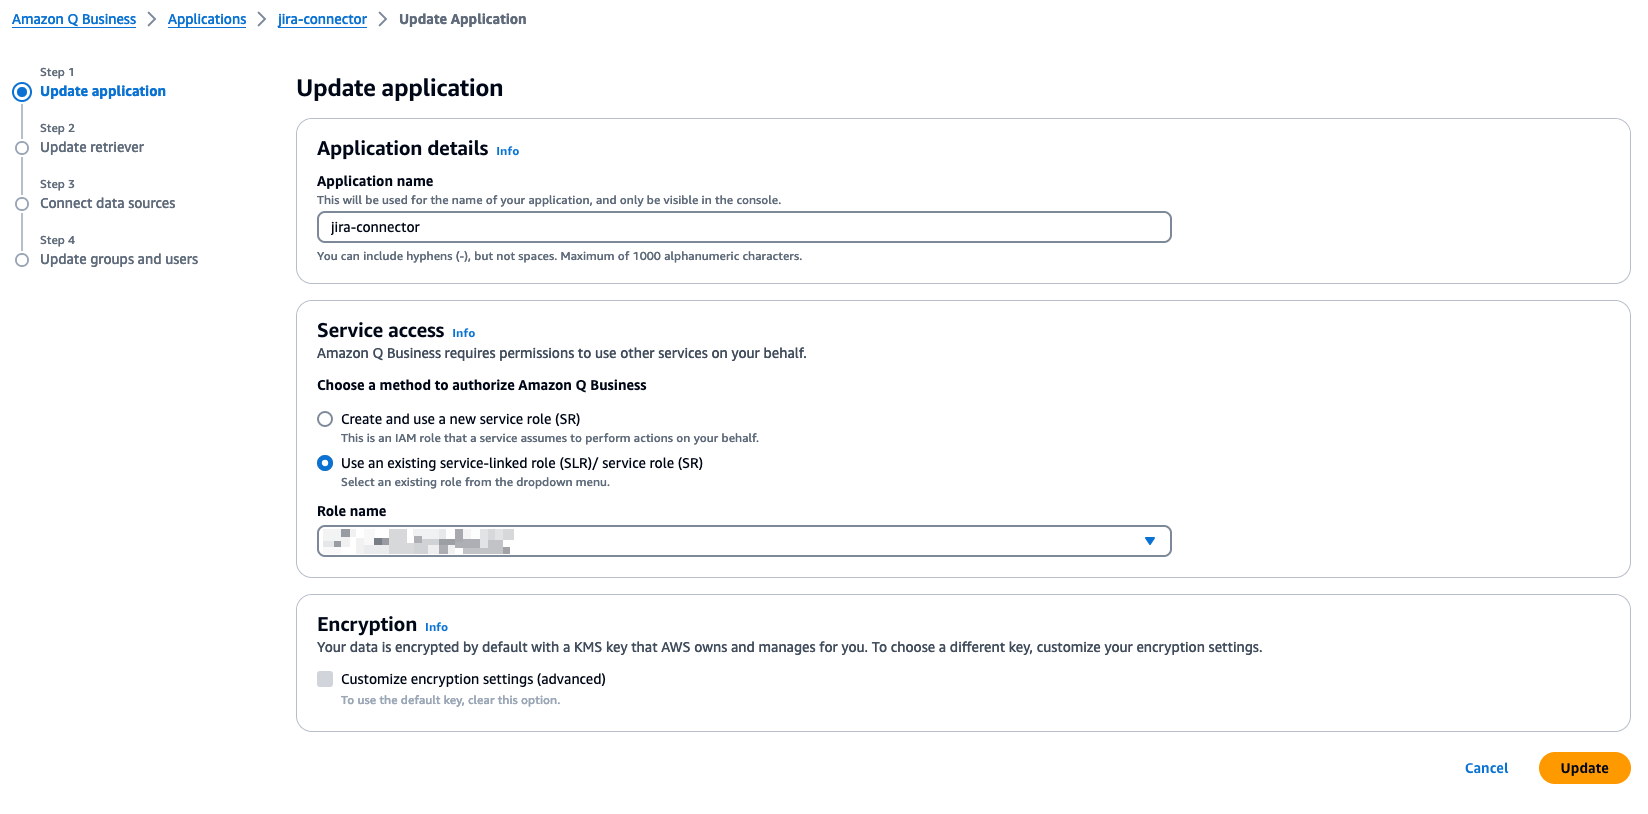Viewport: 1648px width, 814px height.
Task: Click inside the Application name text field
Action: tap(743, 227)
